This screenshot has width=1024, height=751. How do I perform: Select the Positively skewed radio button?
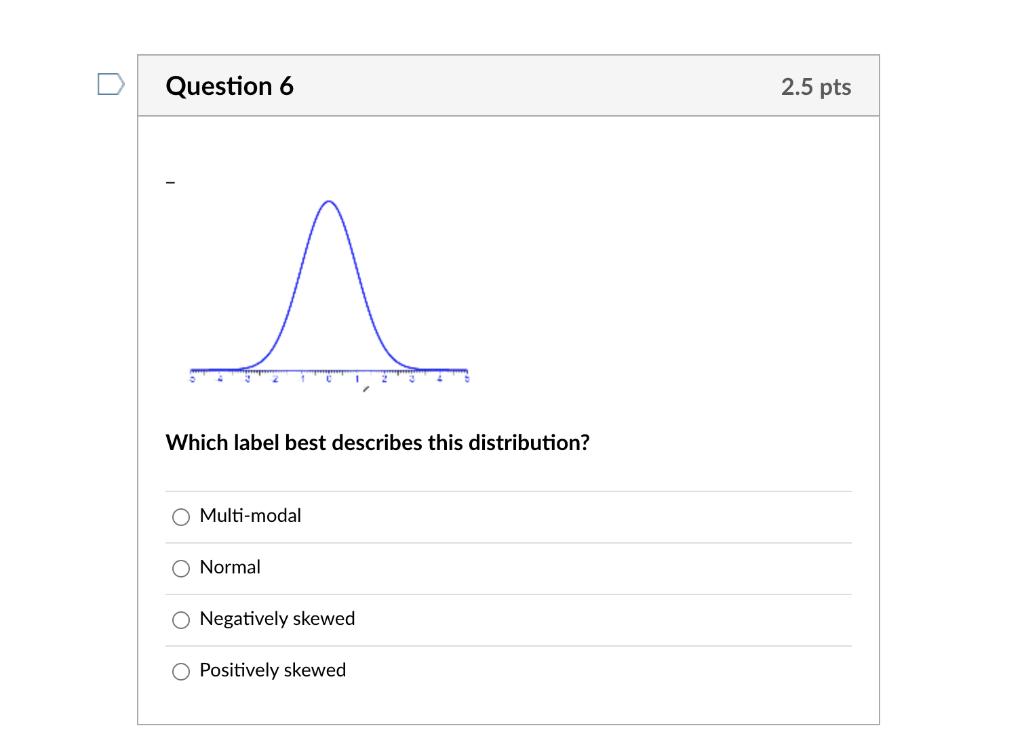click(180, 671)
